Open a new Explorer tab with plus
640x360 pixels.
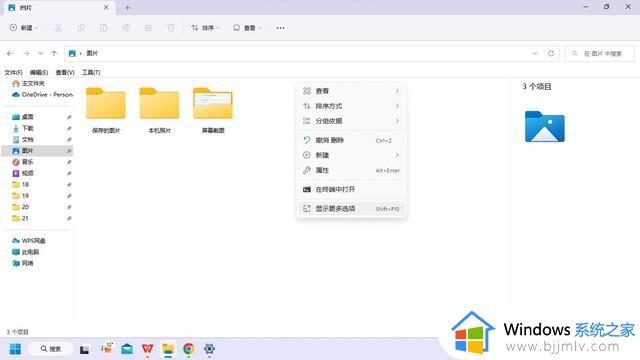tap(127, 7)
